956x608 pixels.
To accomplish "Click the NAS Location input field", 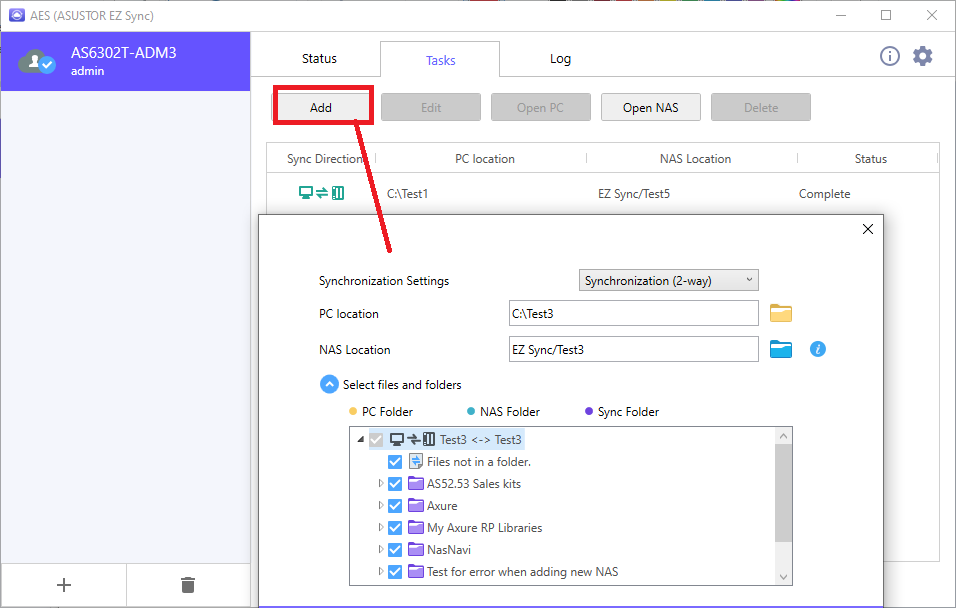I will (x=633, y=349).
